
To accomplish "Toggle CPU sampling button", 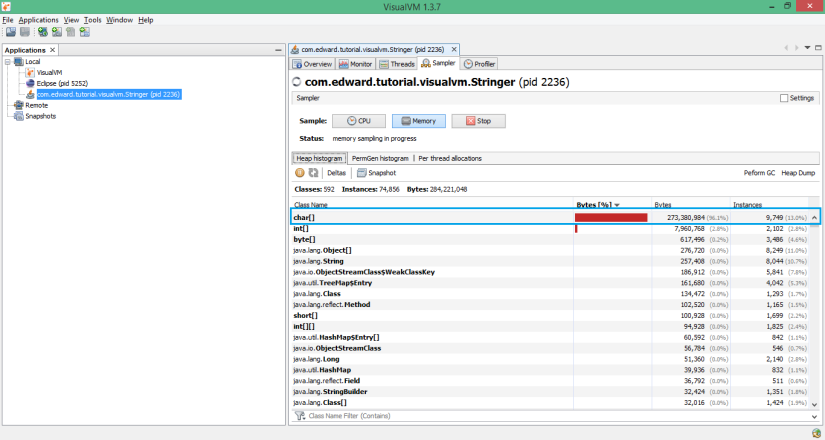I will point(358,120).
